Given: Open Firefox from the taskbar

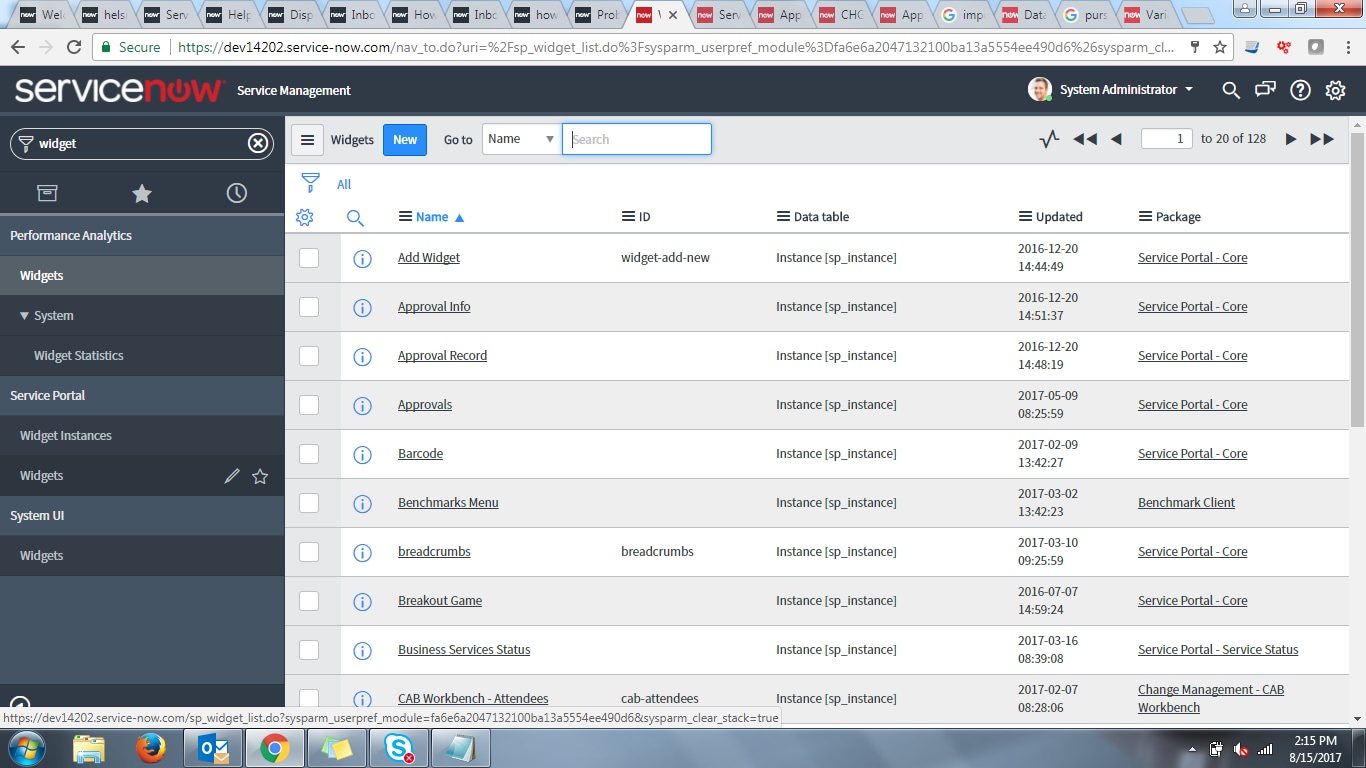Looking at the screenshot, I should [151, 748].
